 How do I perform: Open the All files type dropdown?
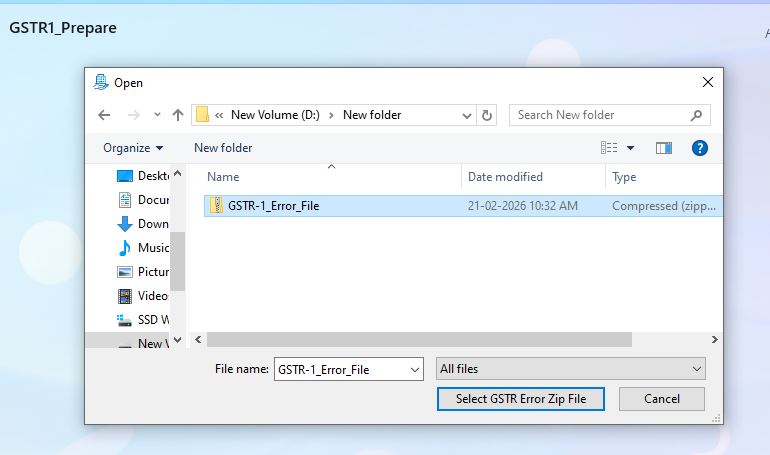pos(570,369)
